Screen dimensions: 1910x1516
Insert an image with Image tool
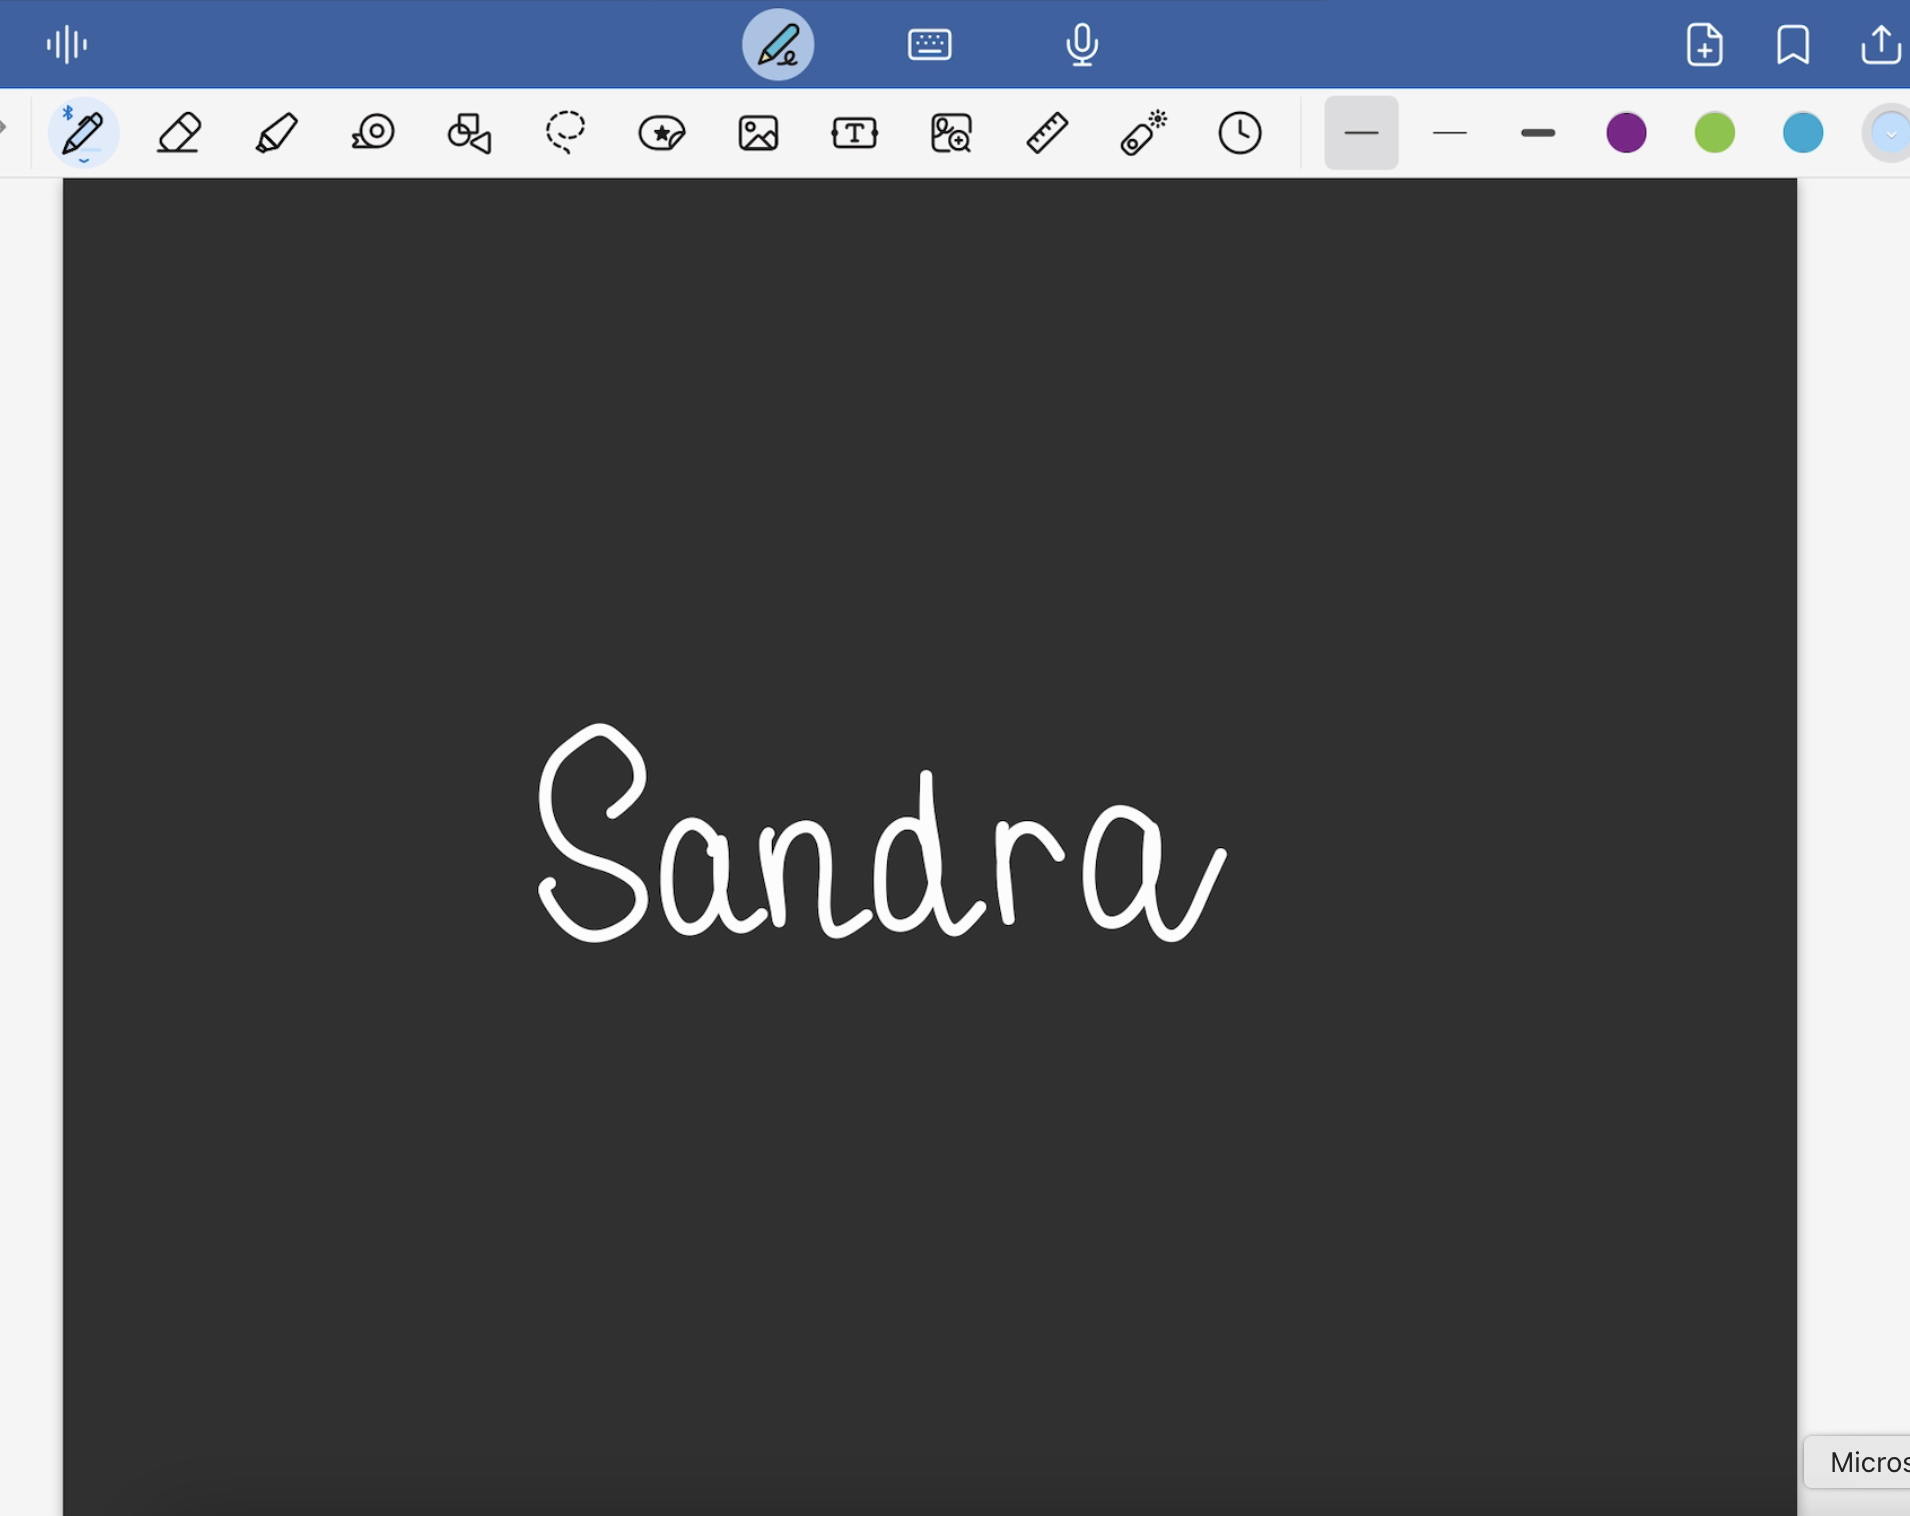[758, 133]
